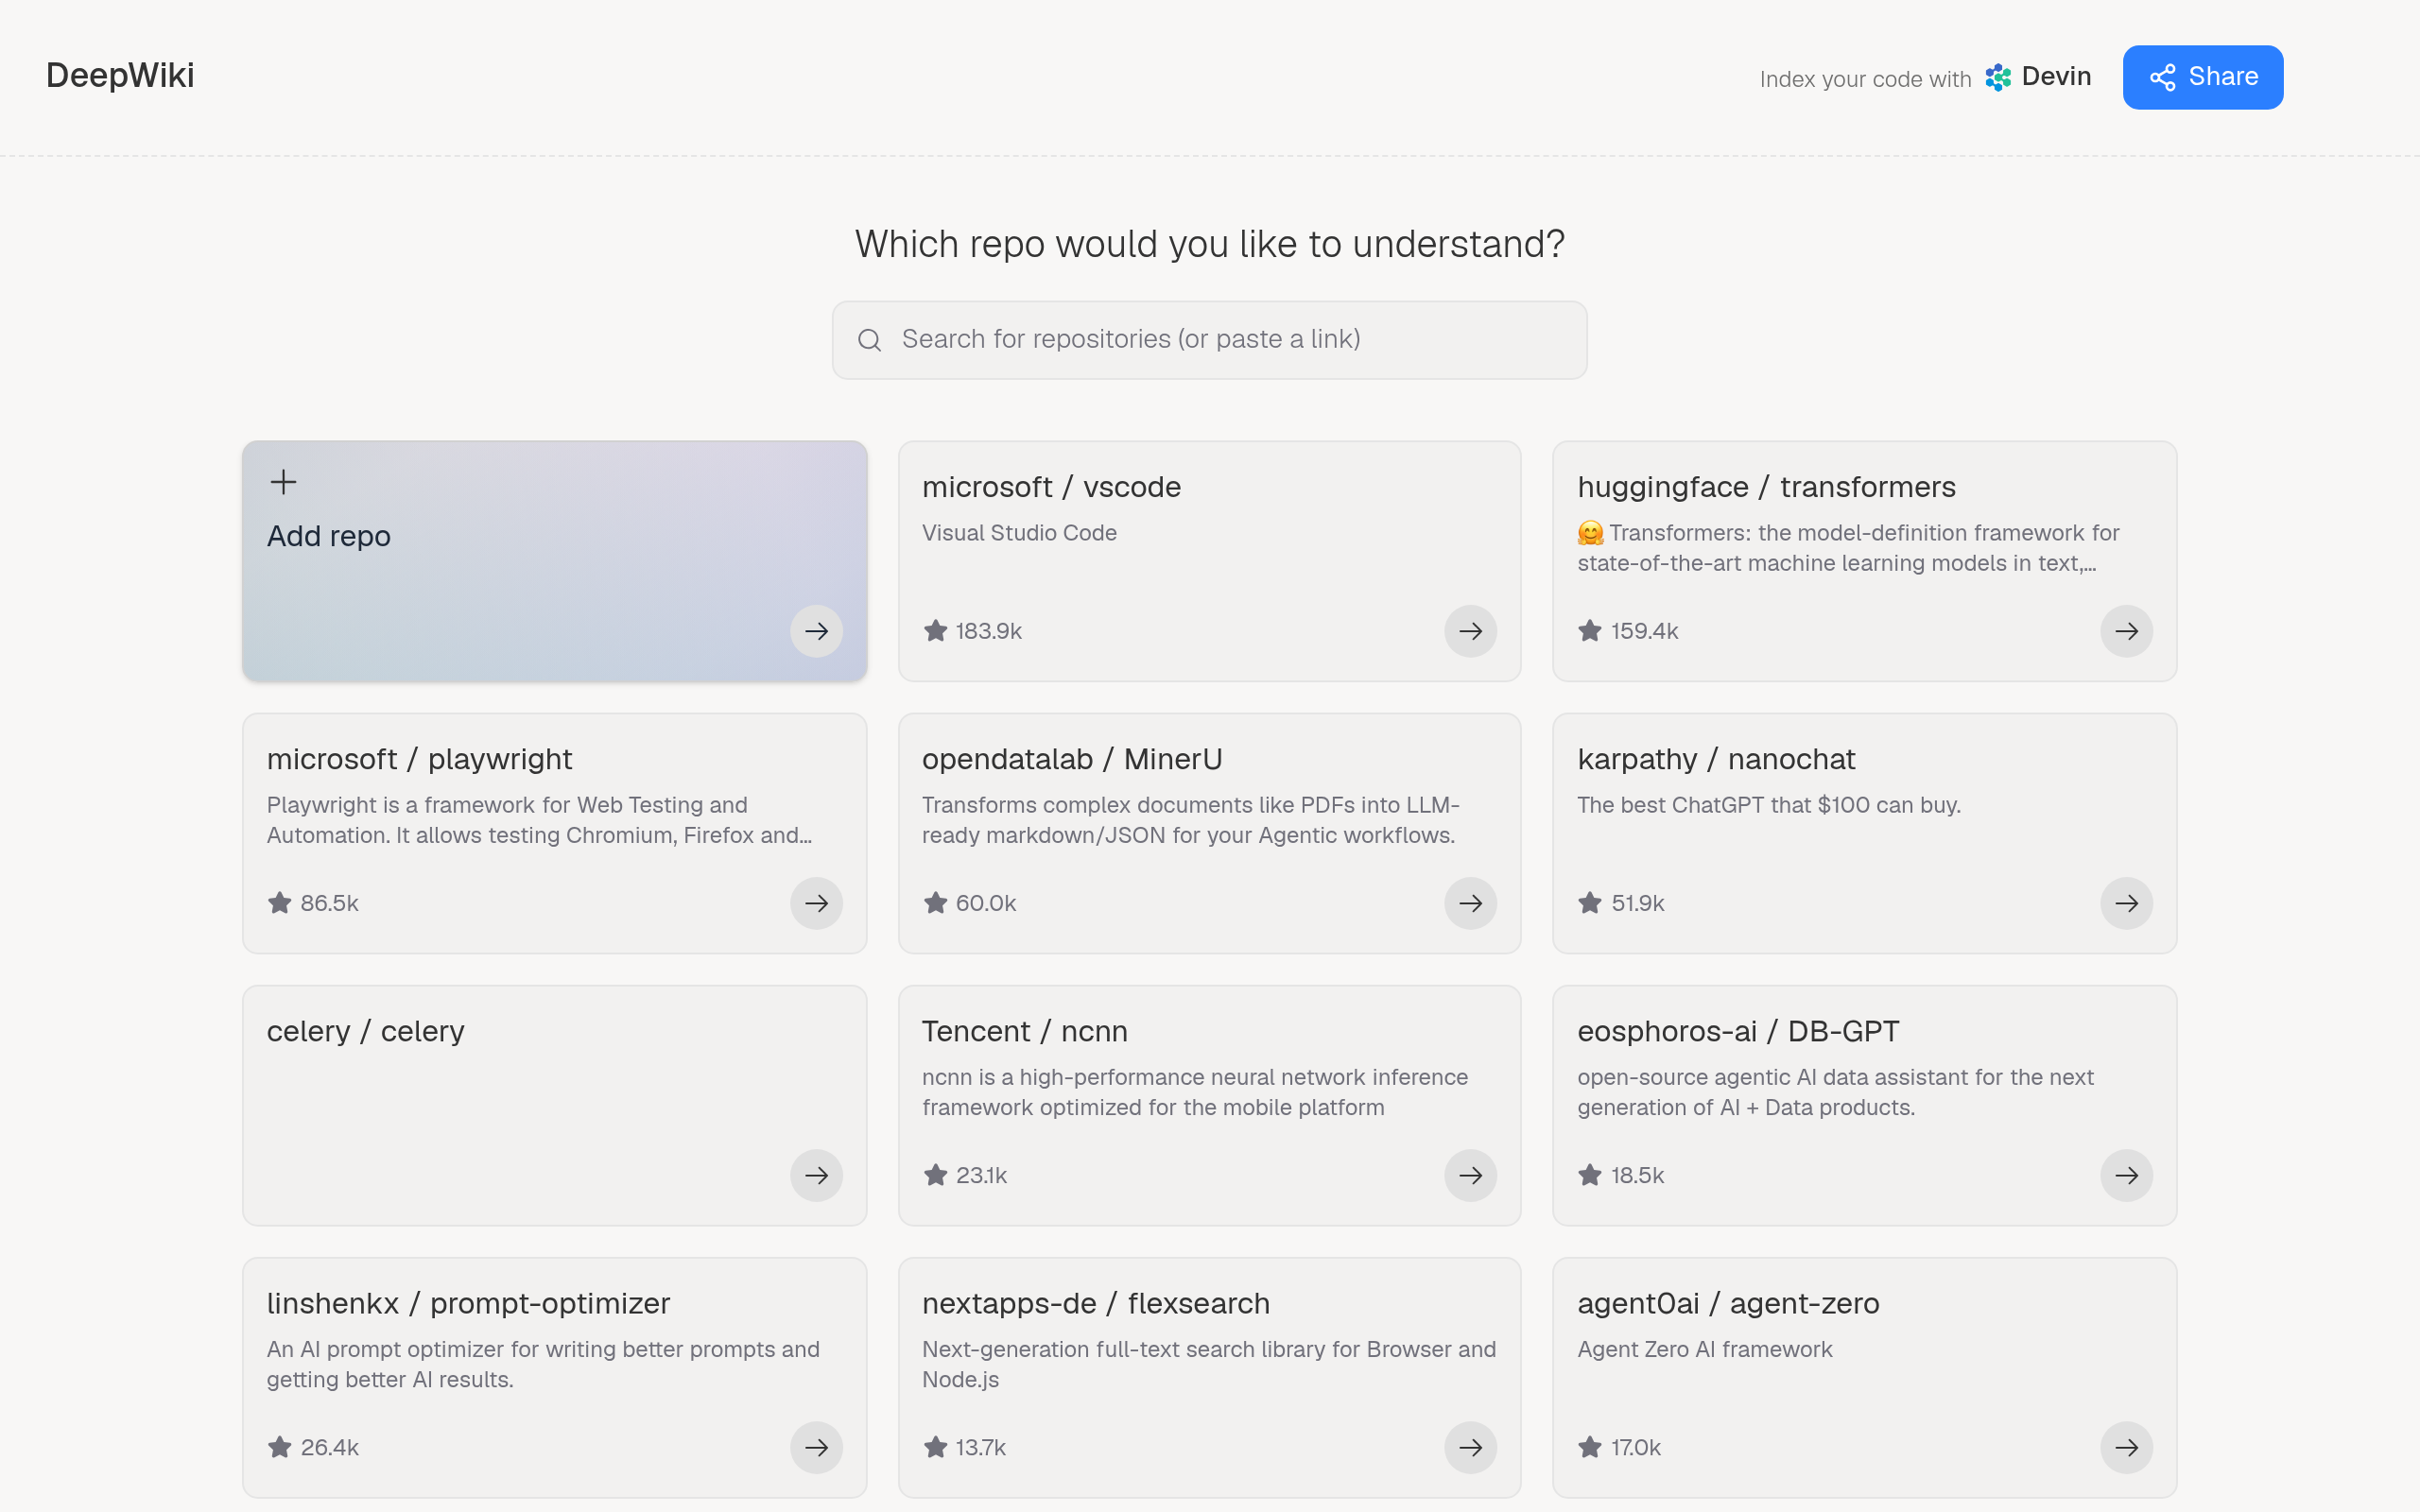
Task: Focus the repository search field
Action: 1209,340
